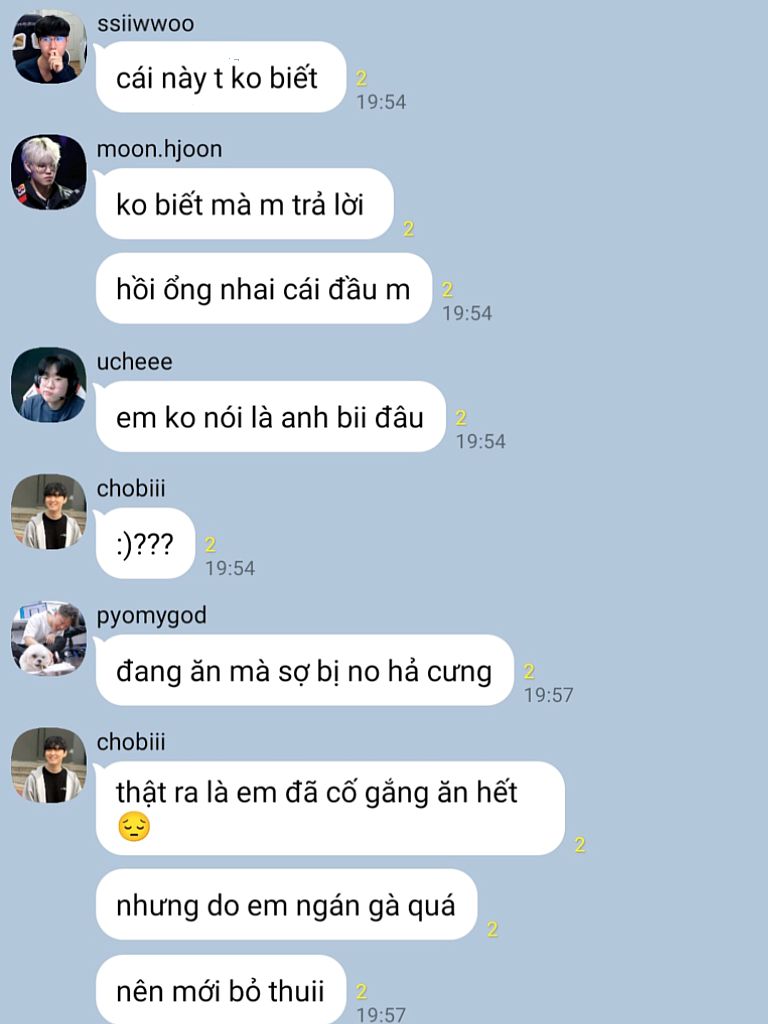Click unread count beside "cái này t ko biết"

pos(361,78)
